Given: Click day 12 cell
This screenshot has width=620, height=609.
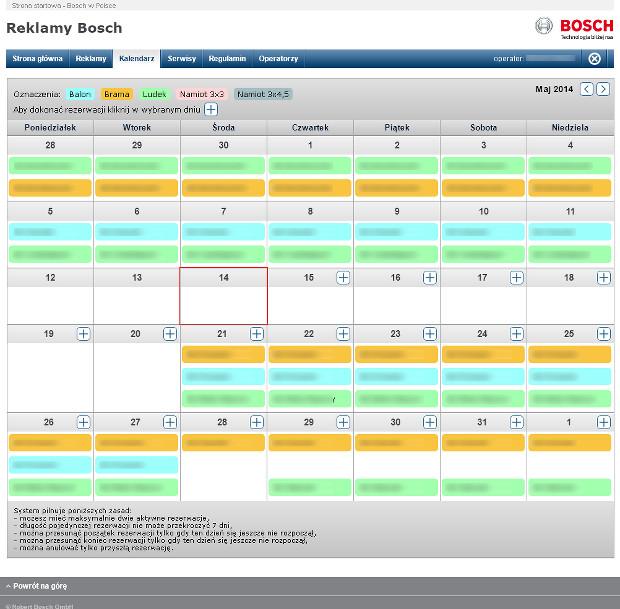Looking at the screenshot, I should [50, 296].
